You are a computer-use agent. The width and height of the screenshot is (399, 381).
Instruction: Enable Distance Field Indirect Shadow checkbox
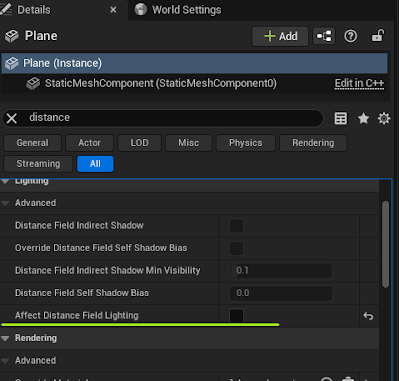point(236,226)
